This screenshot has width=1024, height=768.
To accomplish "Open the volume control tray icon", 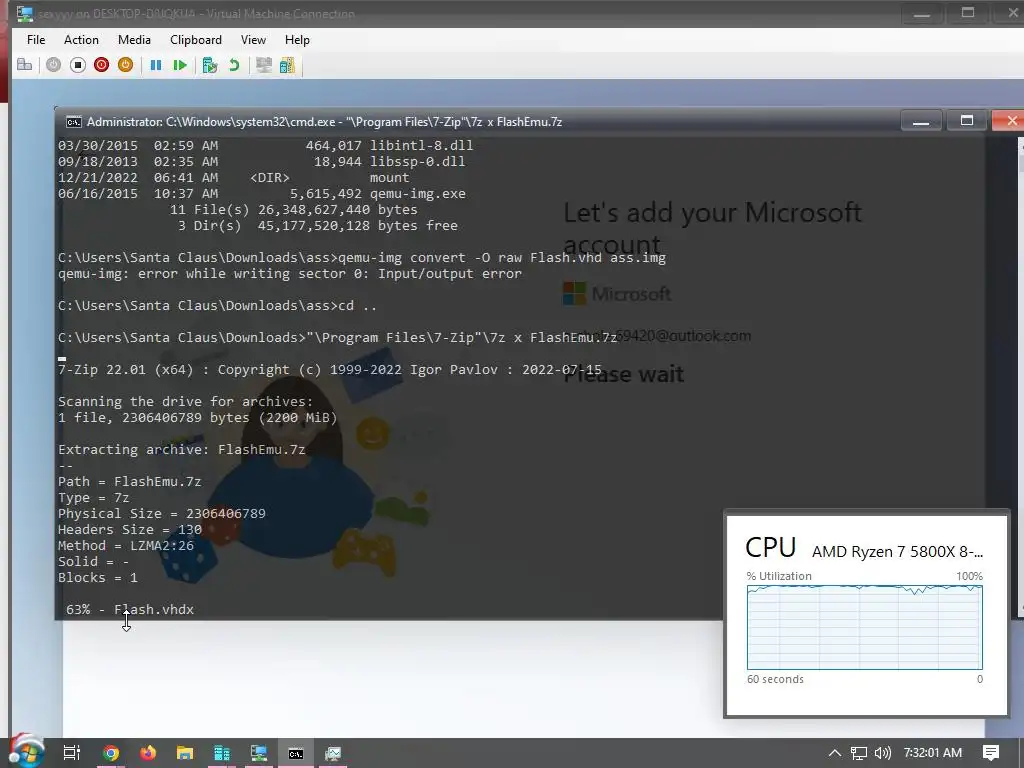I will pyautogui.click(x=883, y=753).
